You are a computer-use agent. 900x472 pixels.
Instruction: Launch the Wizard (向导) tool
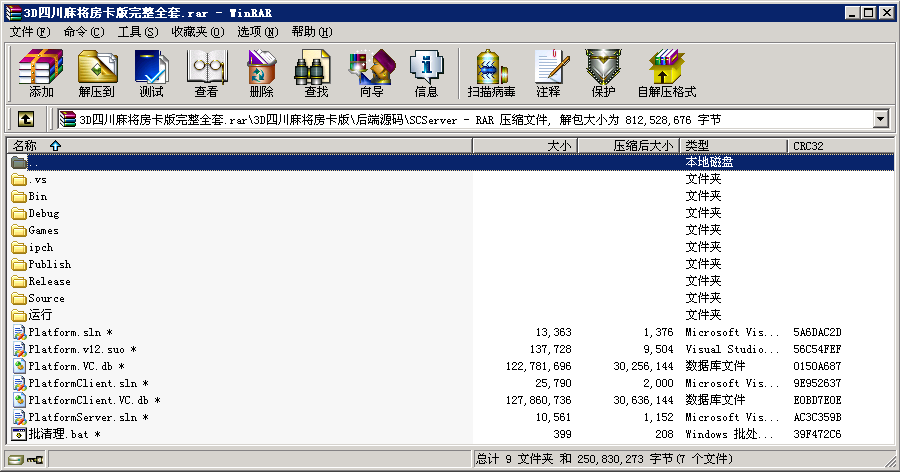click(x=371, y=74)
